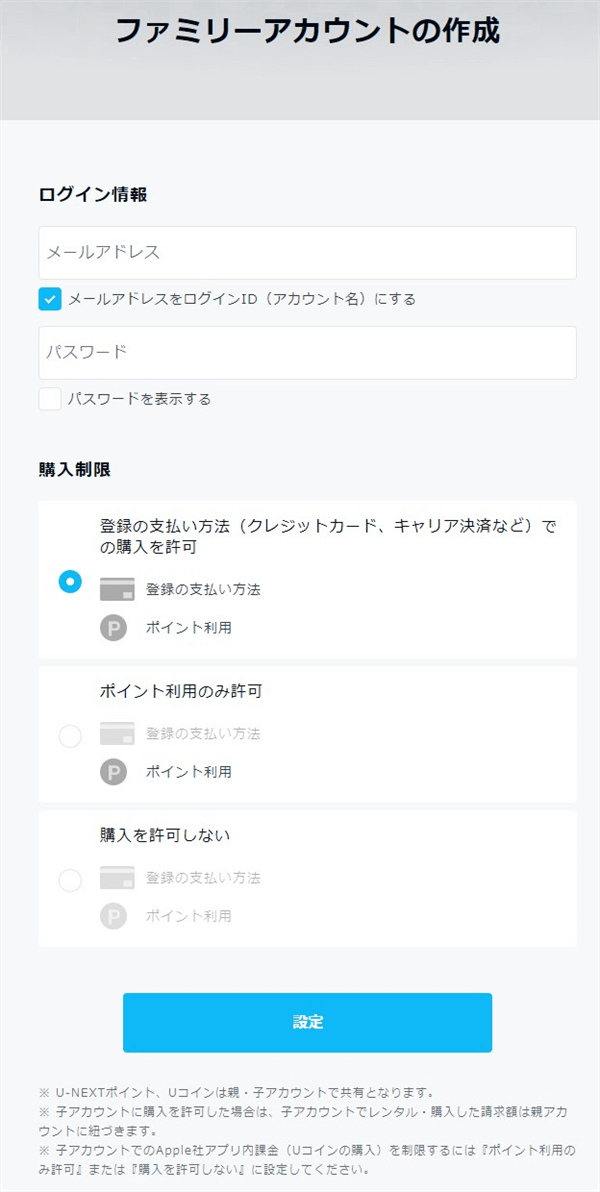Click the point icon under ポイント利用のみ許可
Screen dimensions: 600x1192
click(x=114, y=772)
